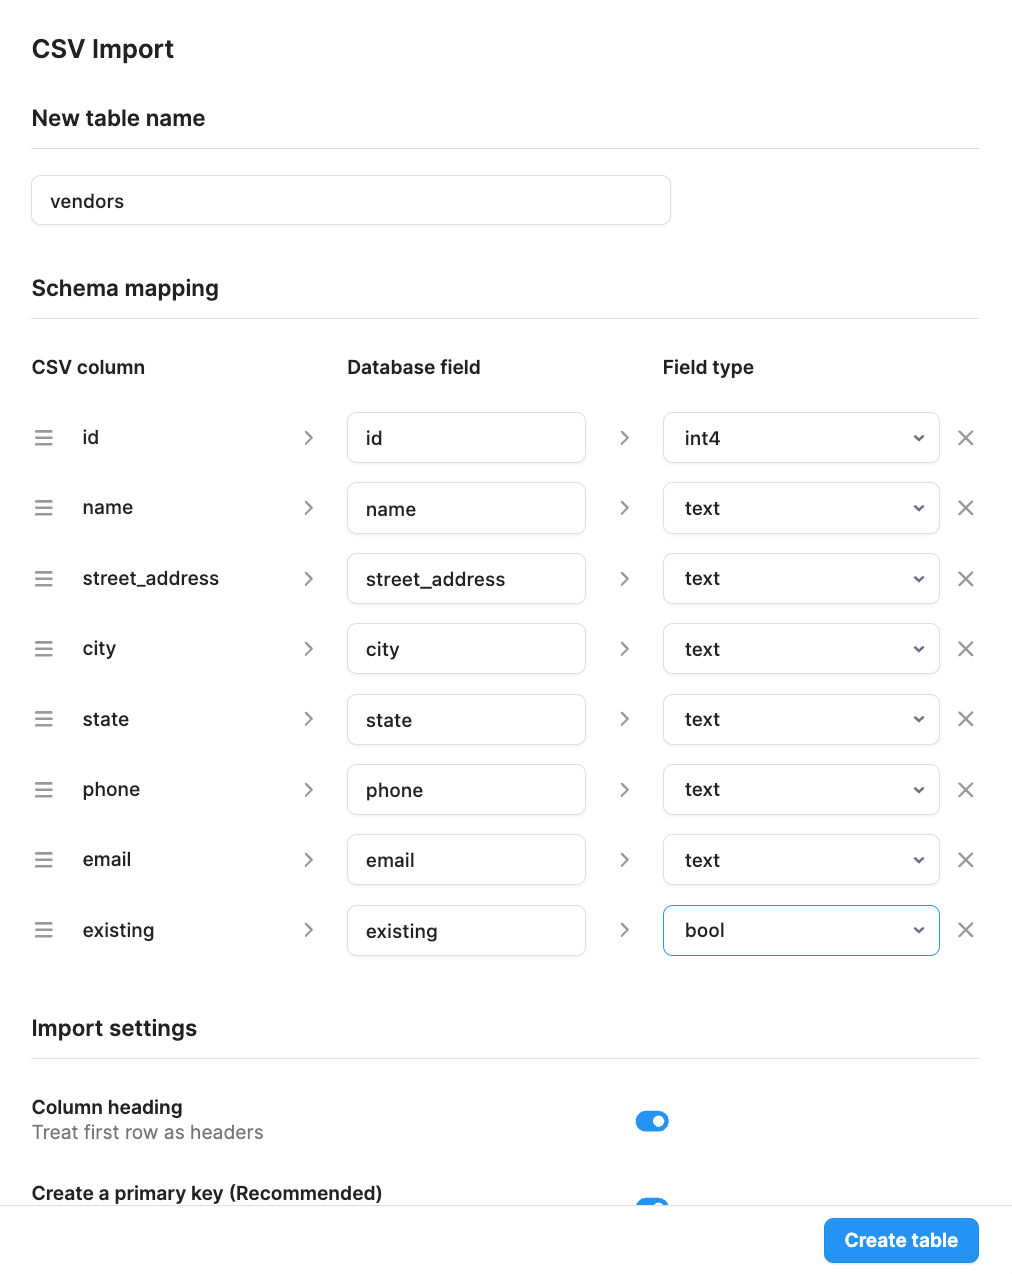Viewport: 1012px width, 1274px height.
Task: Remove the id column mapping
Action: (x=966, y=438)
